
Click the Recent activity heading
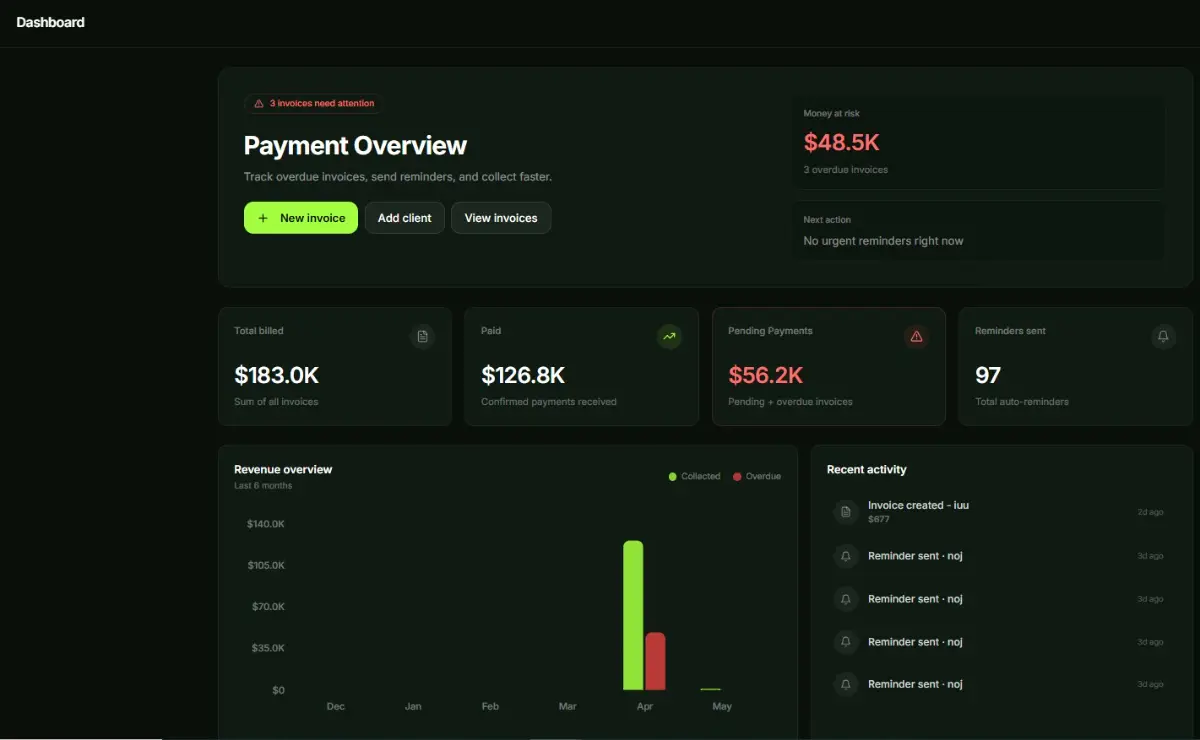[x=867, y=469]
